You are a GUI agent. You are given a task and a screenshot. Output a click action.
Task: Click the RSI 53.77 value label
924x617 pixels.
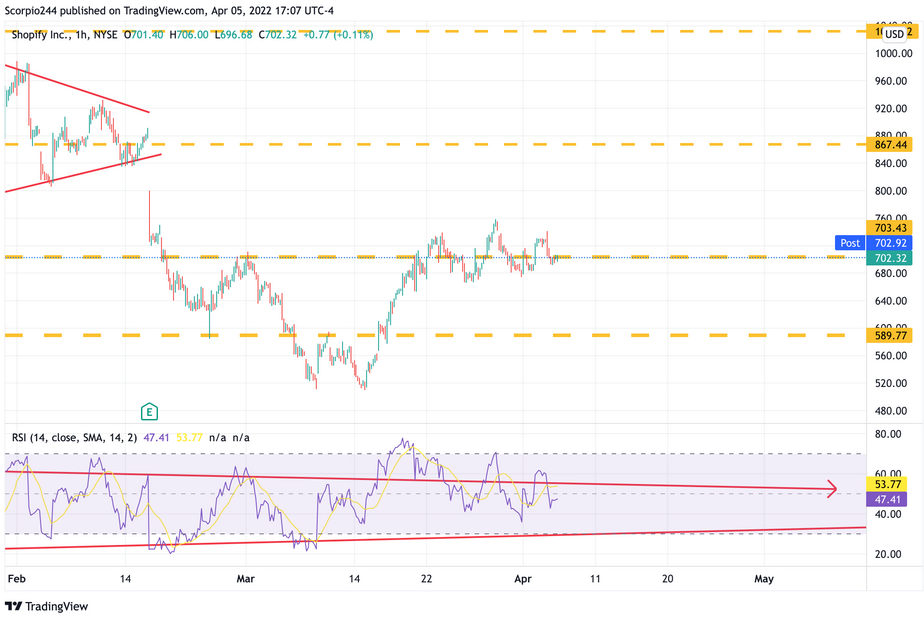coord(887,484)
